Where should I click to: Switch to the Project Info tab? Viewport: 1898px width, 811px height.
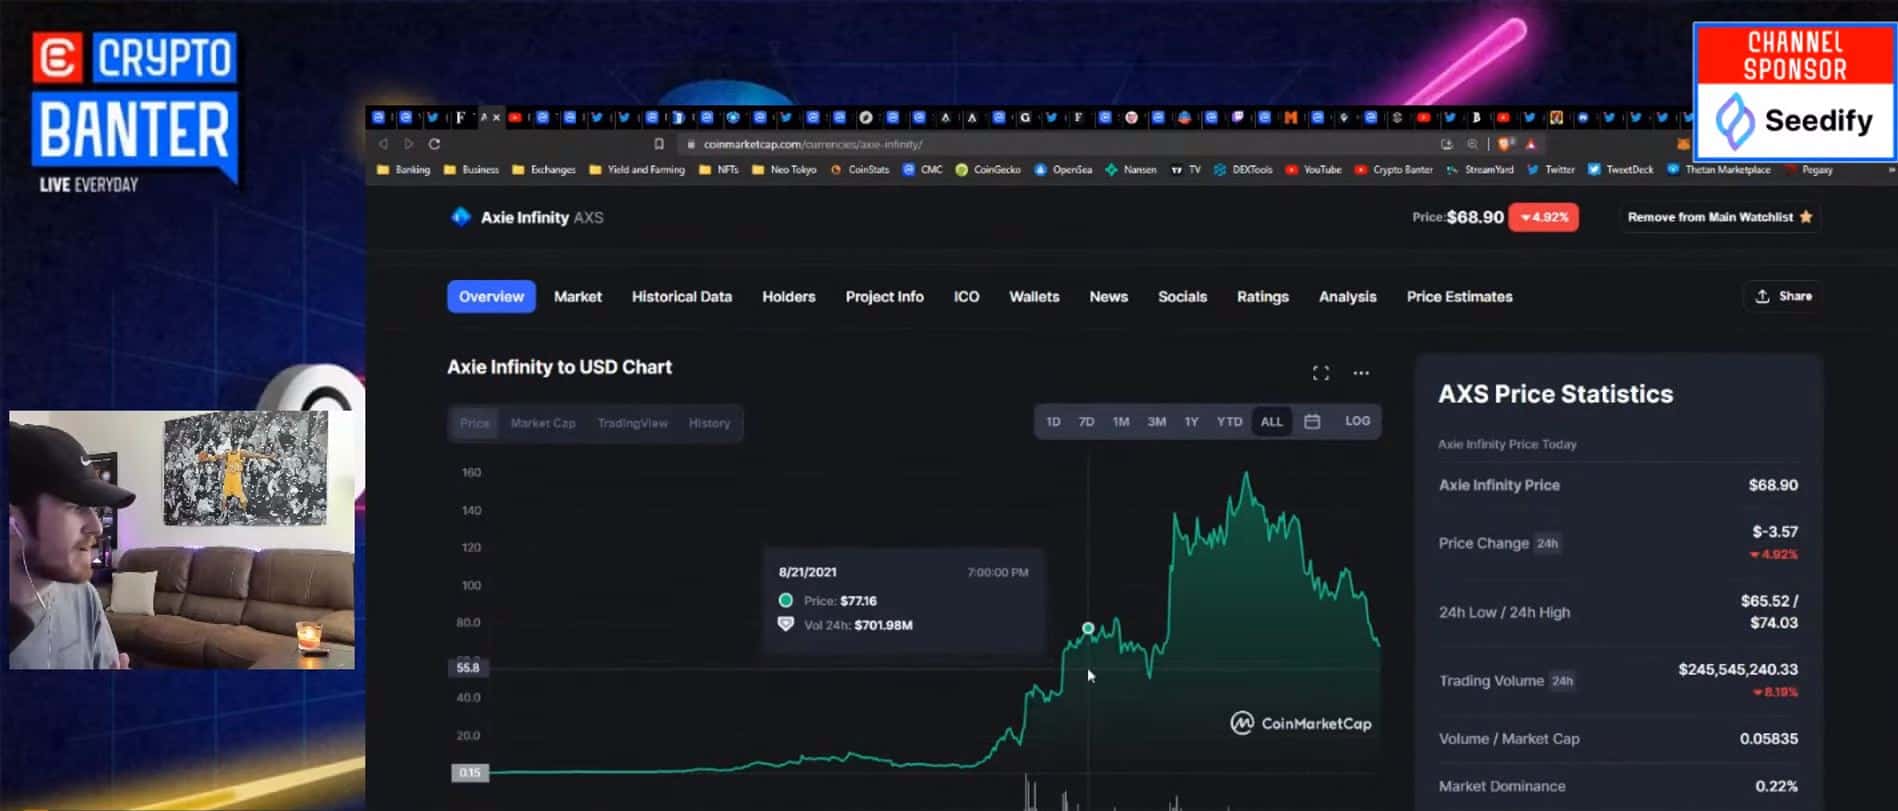tap(885, 297)
